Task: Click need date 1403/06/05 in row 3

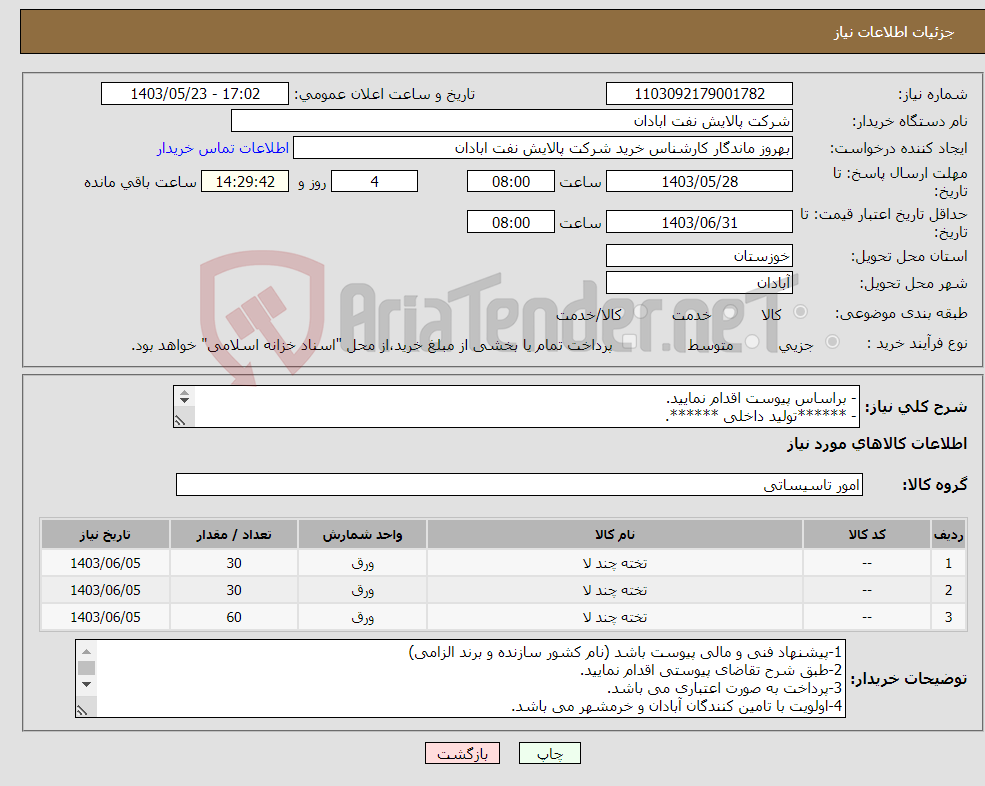Action: pos(105,618)
